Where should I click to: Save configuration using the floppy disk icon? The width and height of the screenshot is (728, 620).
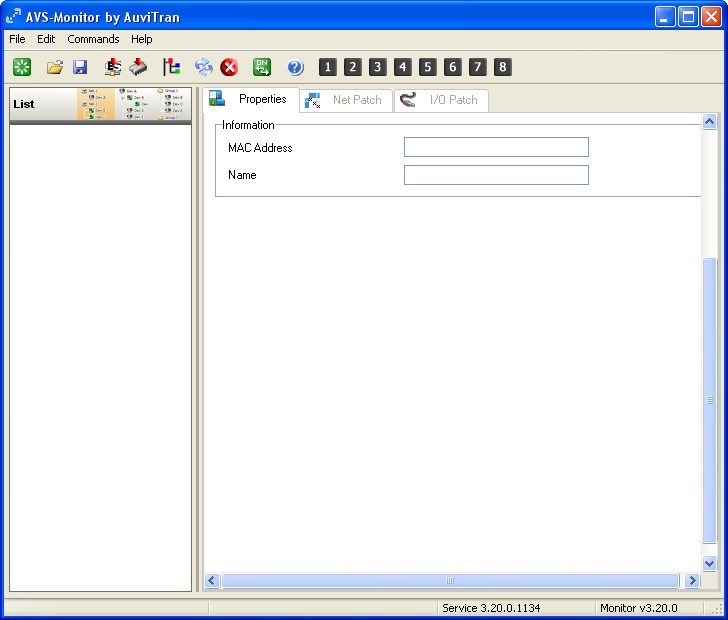(x=80, y=67)
